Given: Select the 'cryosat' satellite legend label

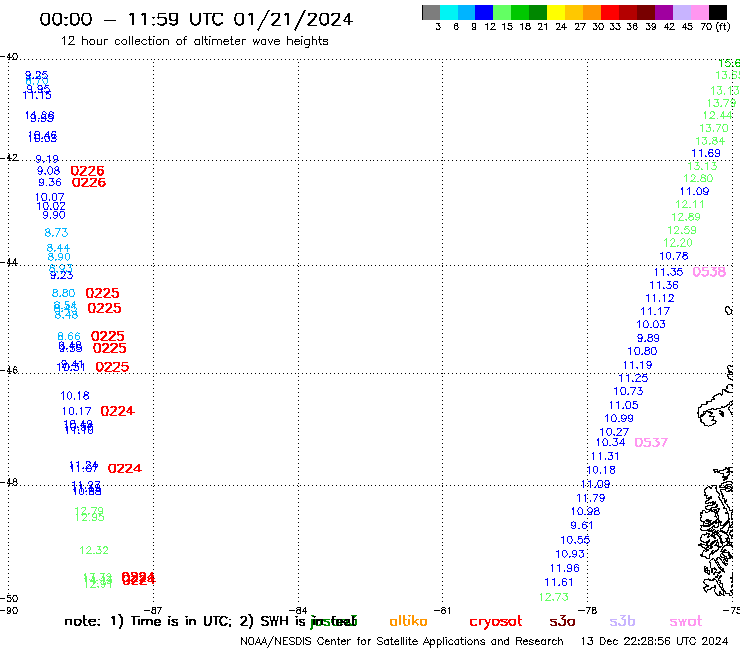Looking at the screenshot, I should coord(496,622).
